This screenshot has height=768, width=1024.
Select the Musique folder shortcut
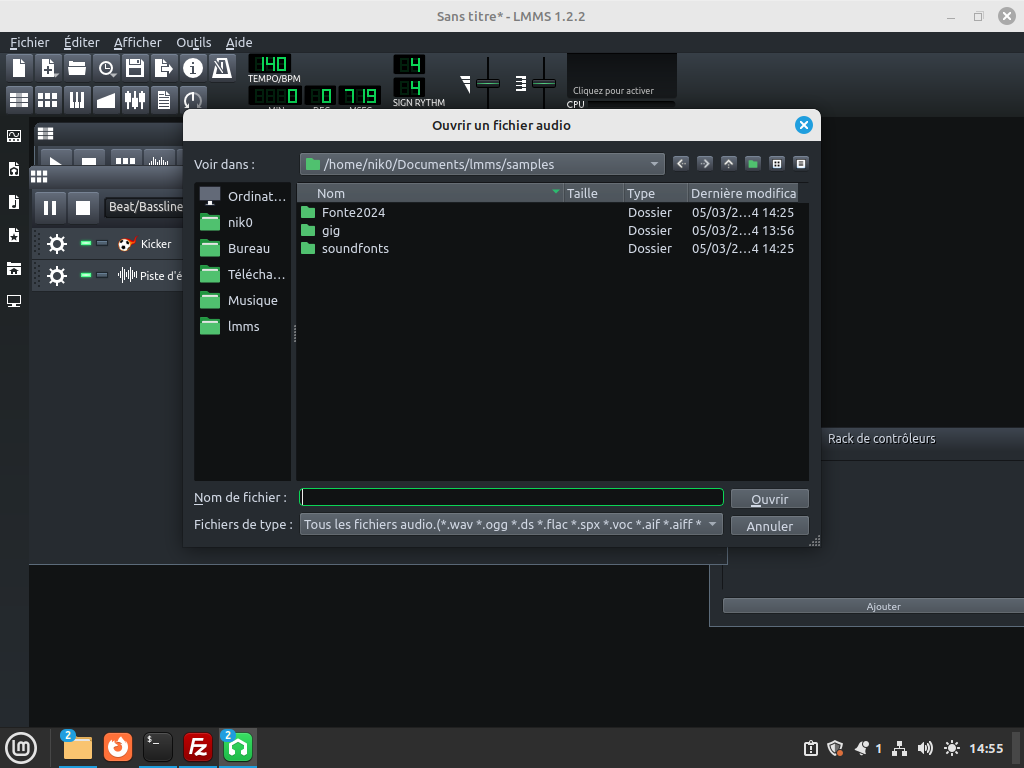[243, 300]
